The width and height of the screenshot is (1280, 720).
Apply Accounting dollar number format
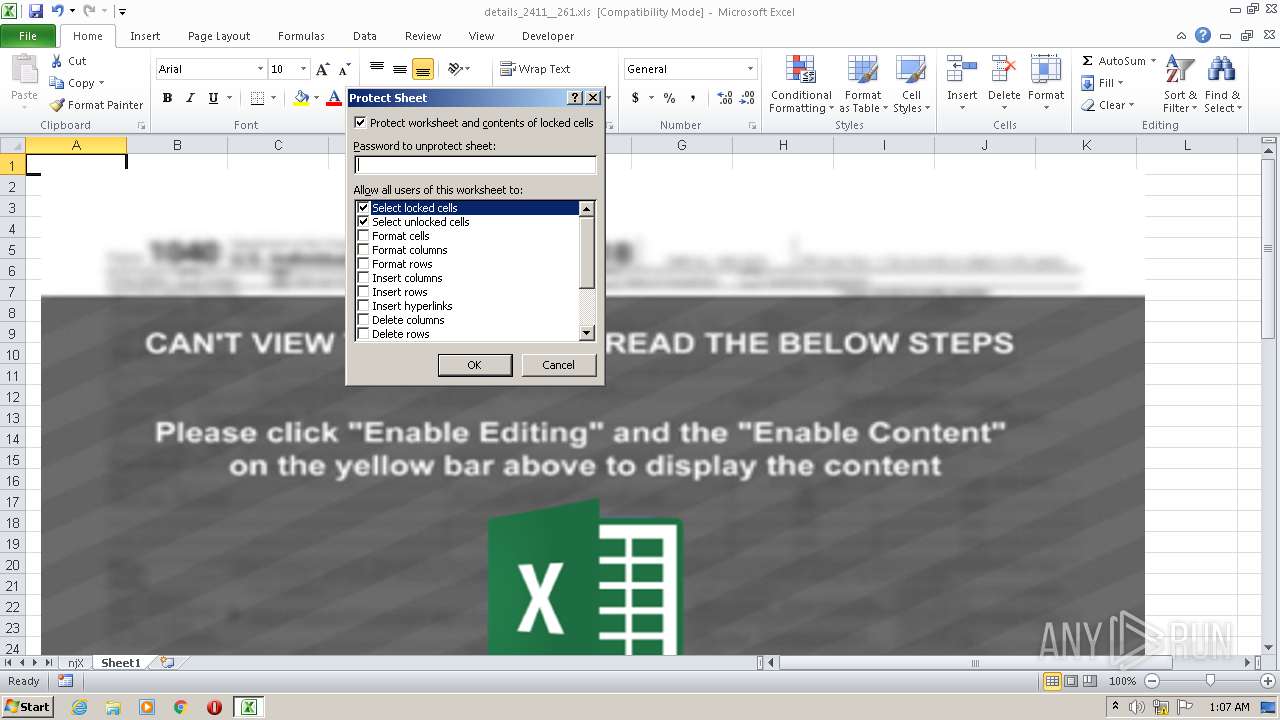click(x=635, y=98)
